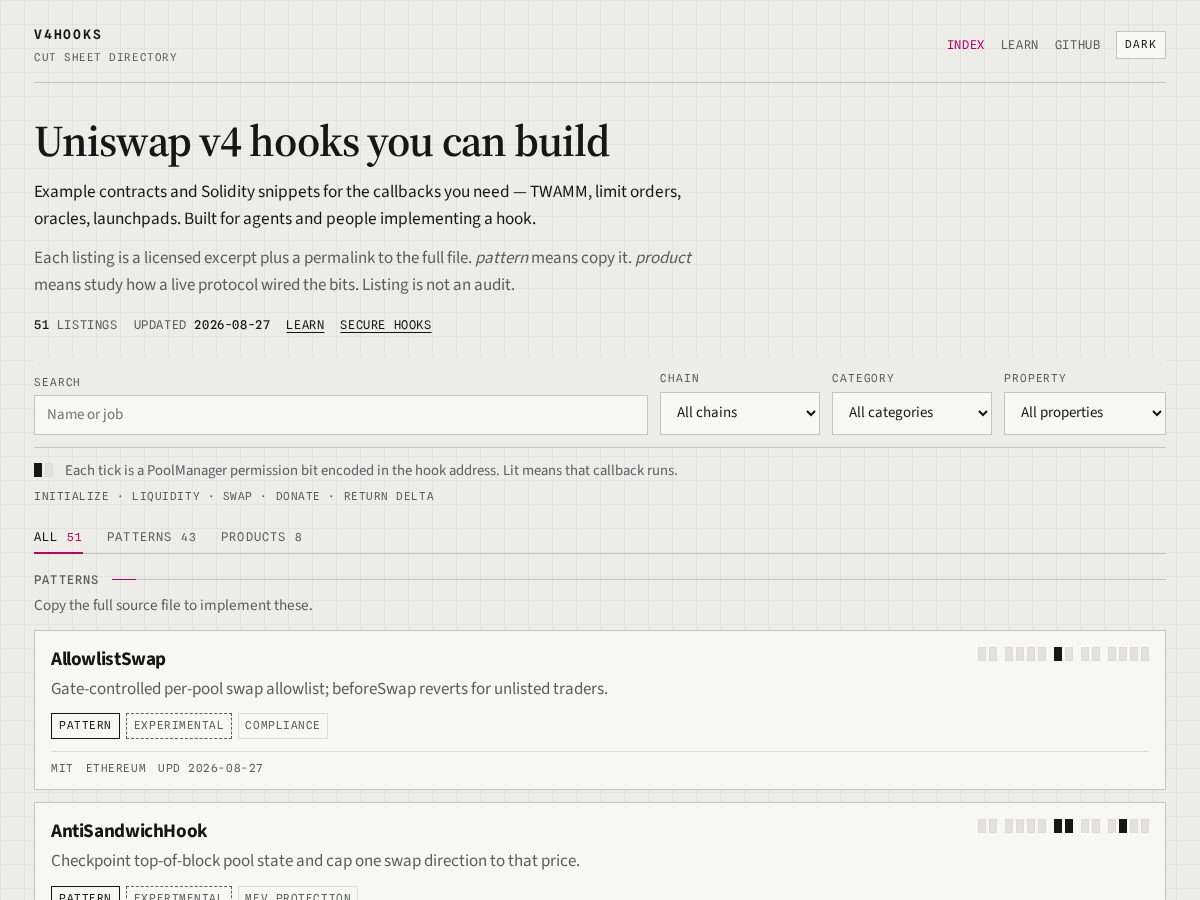Viewport: 1200px width, 900px height.
Task: Open the GITHUB nav link
Action: point(1077,45)
